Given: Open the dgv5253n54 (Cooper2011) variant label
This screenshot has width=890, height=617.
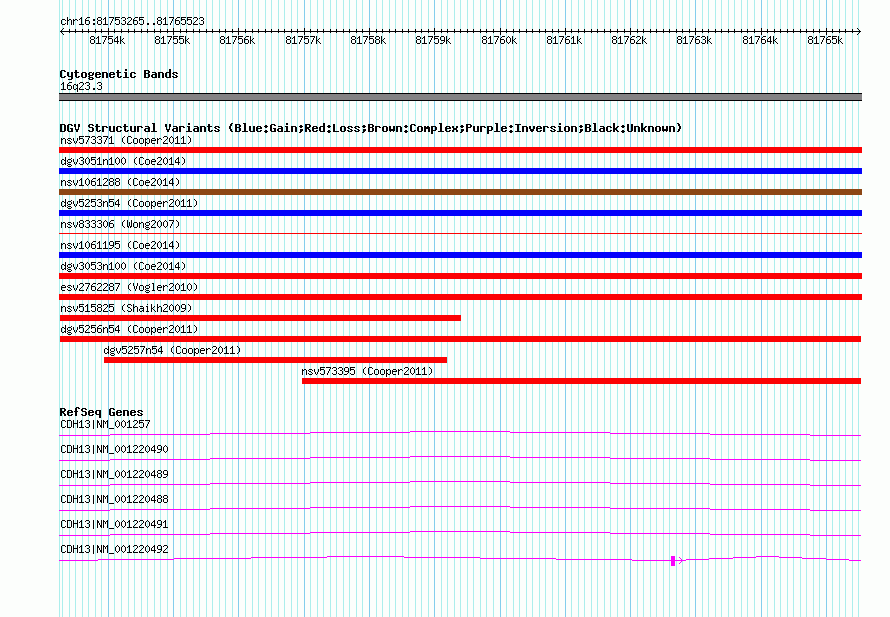Looking at the screenshot, I should pyautogui.click(x=129, y=203).
